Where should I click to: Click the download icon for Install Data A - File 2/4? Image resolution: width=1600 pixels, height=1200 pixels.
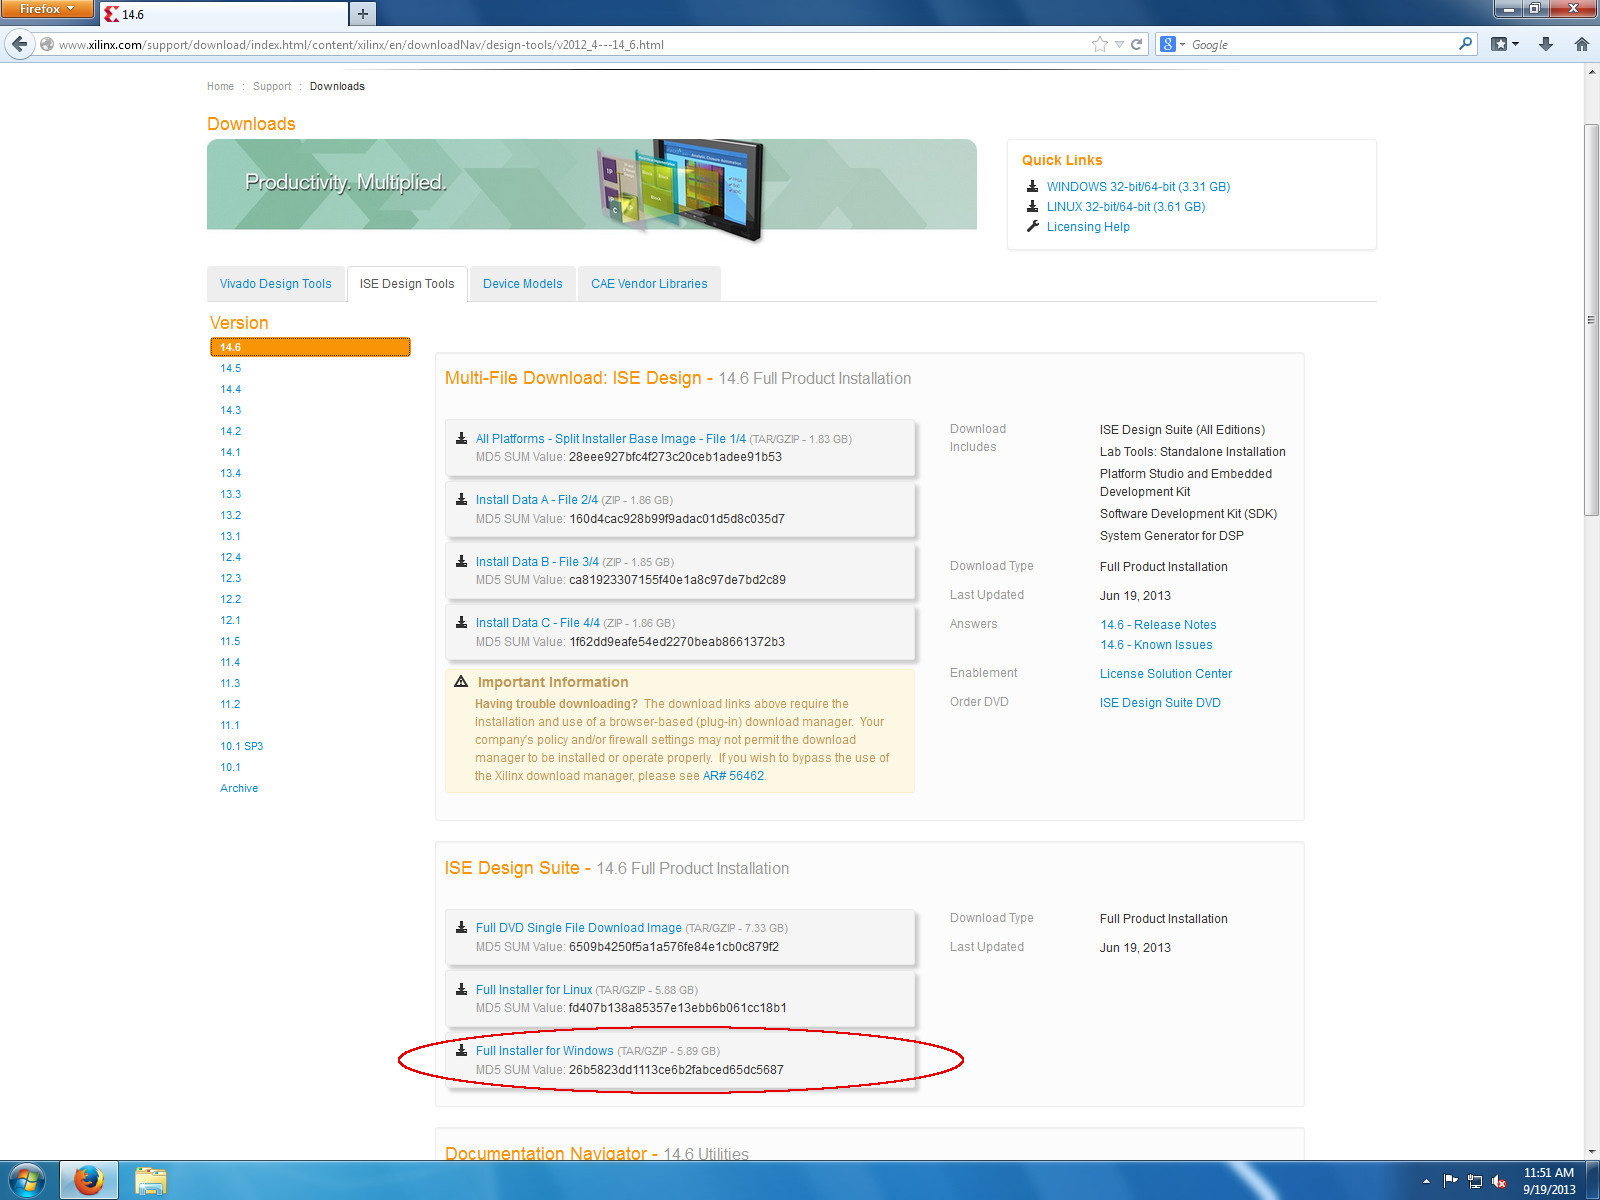click(x=462, y=499)
